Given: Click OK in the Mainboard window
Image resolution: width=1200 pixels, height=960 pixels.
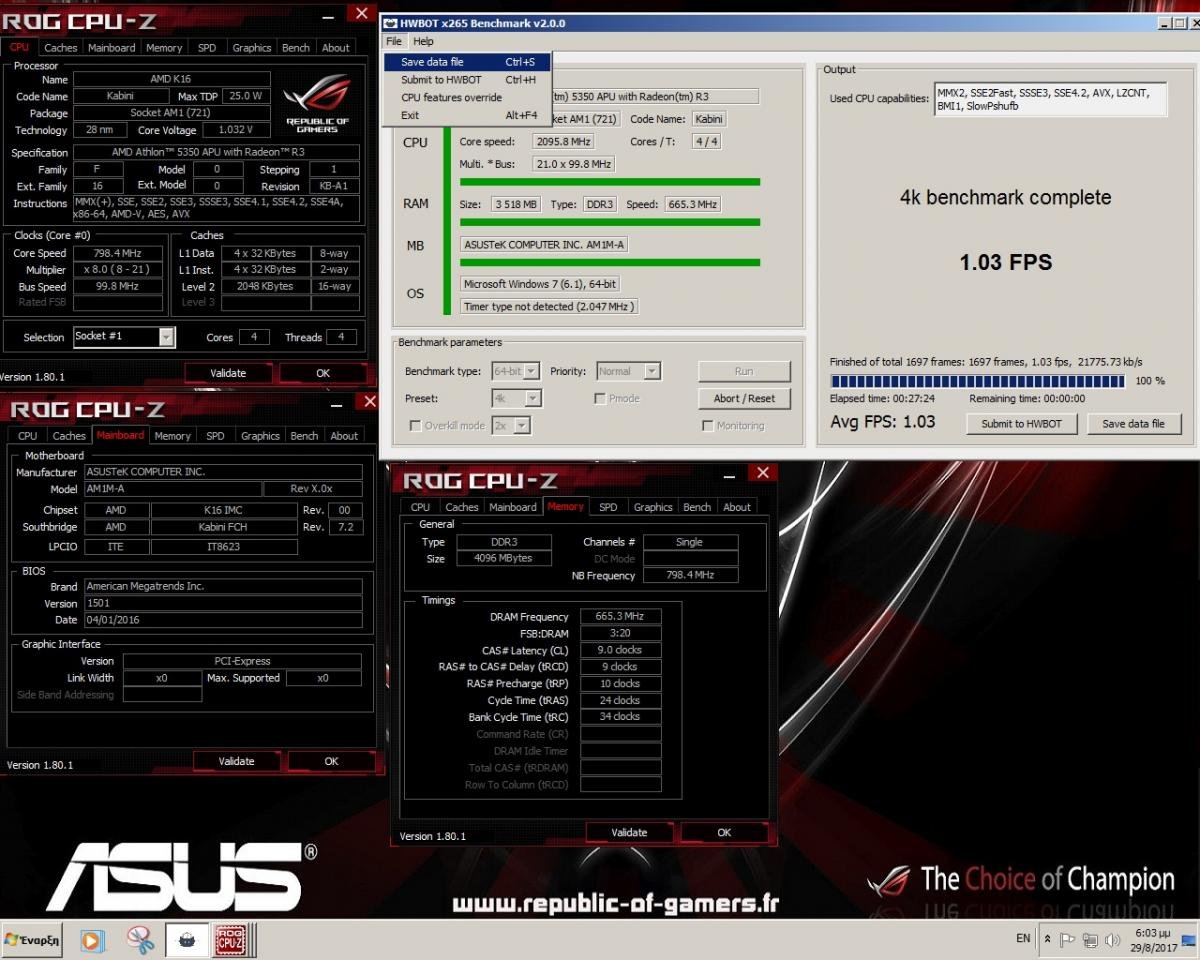Looking at the screenshot, I should click(x=331, y=761).
